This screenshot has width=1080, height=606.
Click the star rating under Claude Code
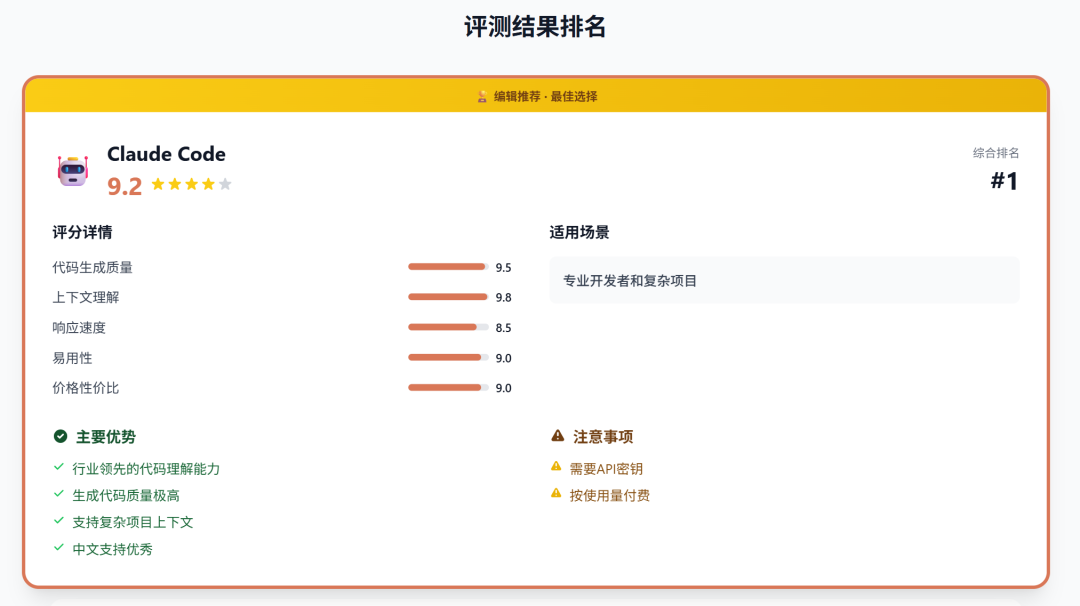pyautogui.click(x=191, y=185)
